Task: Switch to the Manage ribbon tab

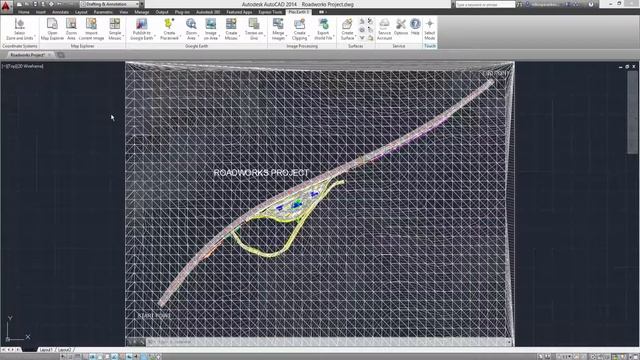Action: tap(142, 12)
